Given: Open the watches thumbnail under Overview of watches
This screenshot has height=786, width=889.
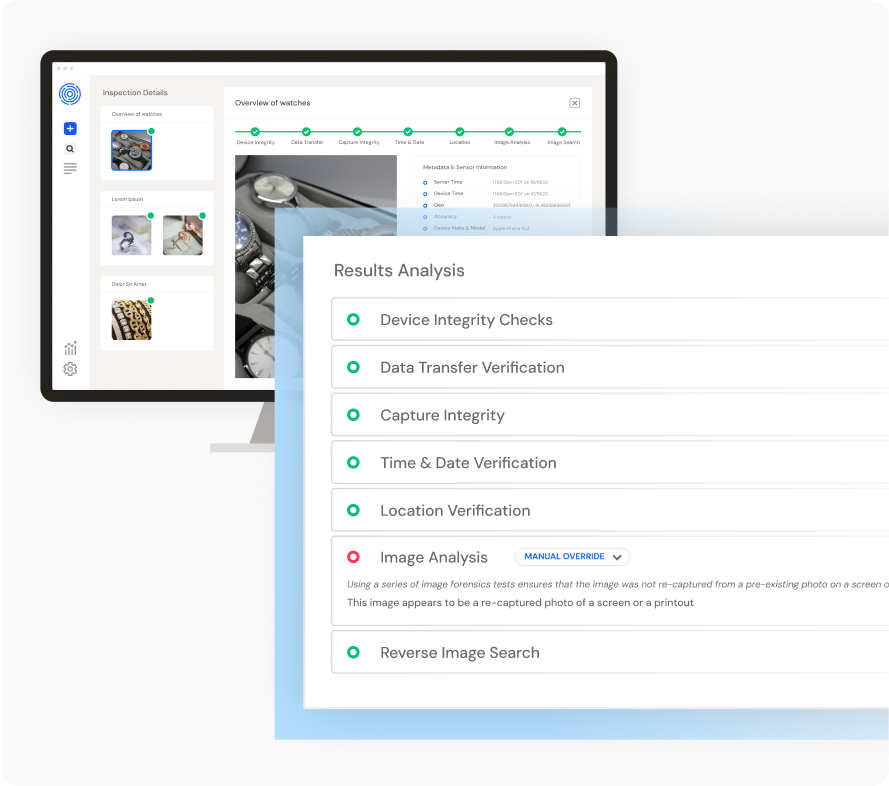Looking at the screenshot, I should (x=132, y=150).
